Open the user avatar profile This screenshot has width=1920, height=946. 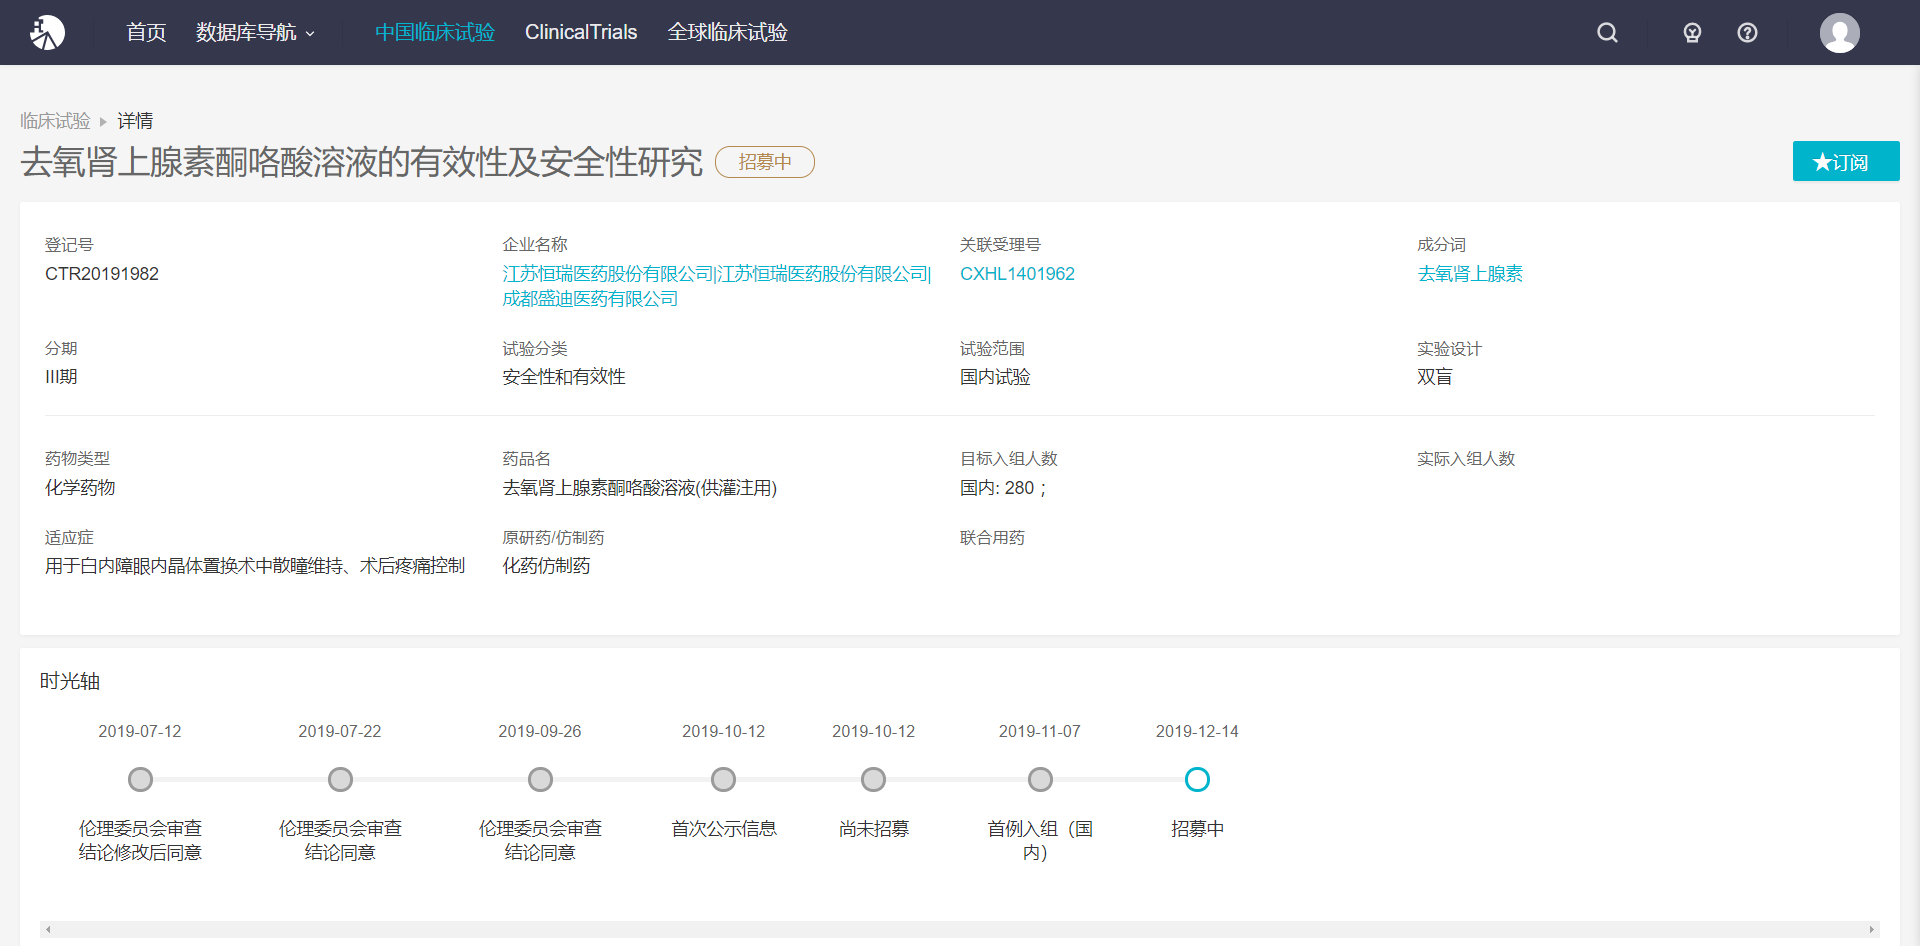click(x=1839, y=33)
